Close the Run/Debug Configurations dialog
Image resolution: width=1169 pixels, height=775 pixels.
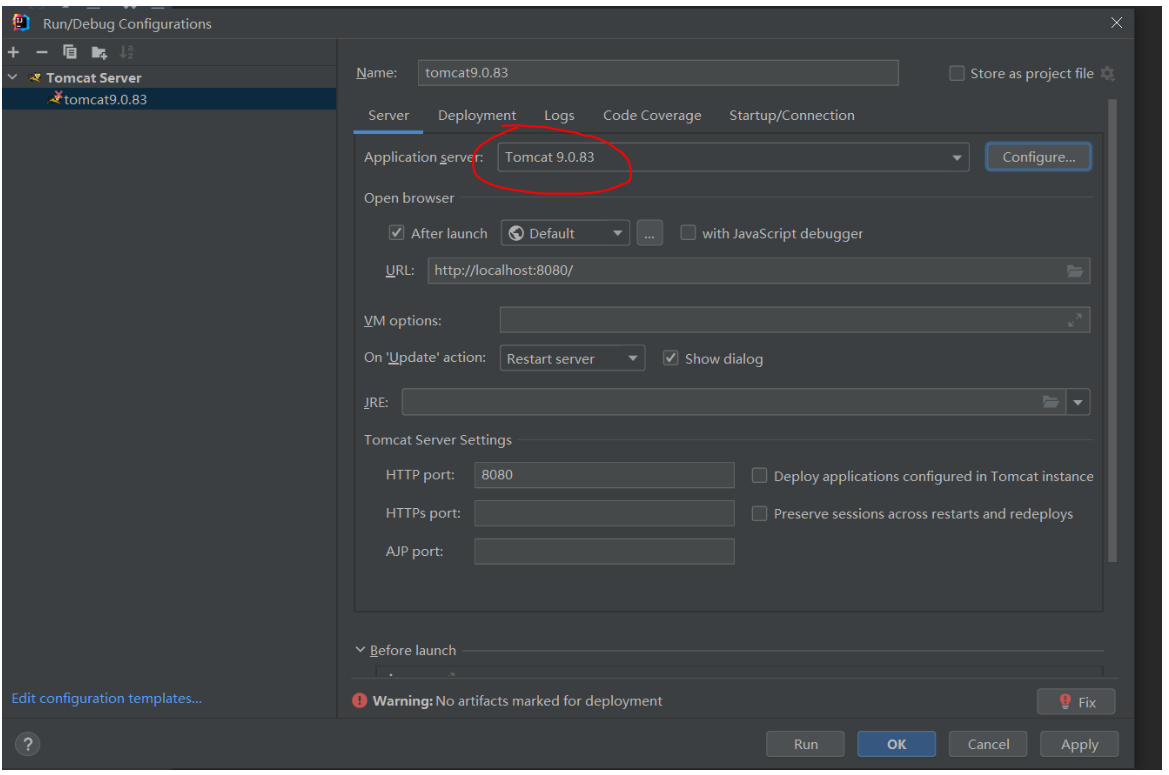pos(1116,22)
